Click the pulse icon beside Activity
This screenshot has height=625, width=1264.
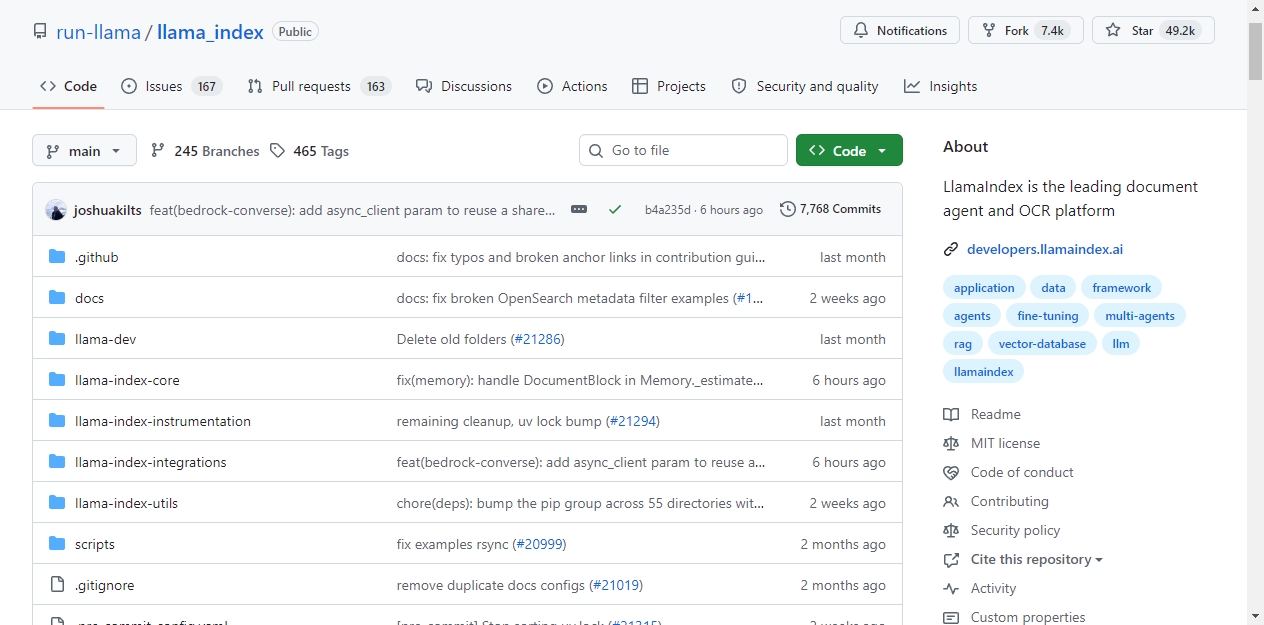click(x=951, y=588)
